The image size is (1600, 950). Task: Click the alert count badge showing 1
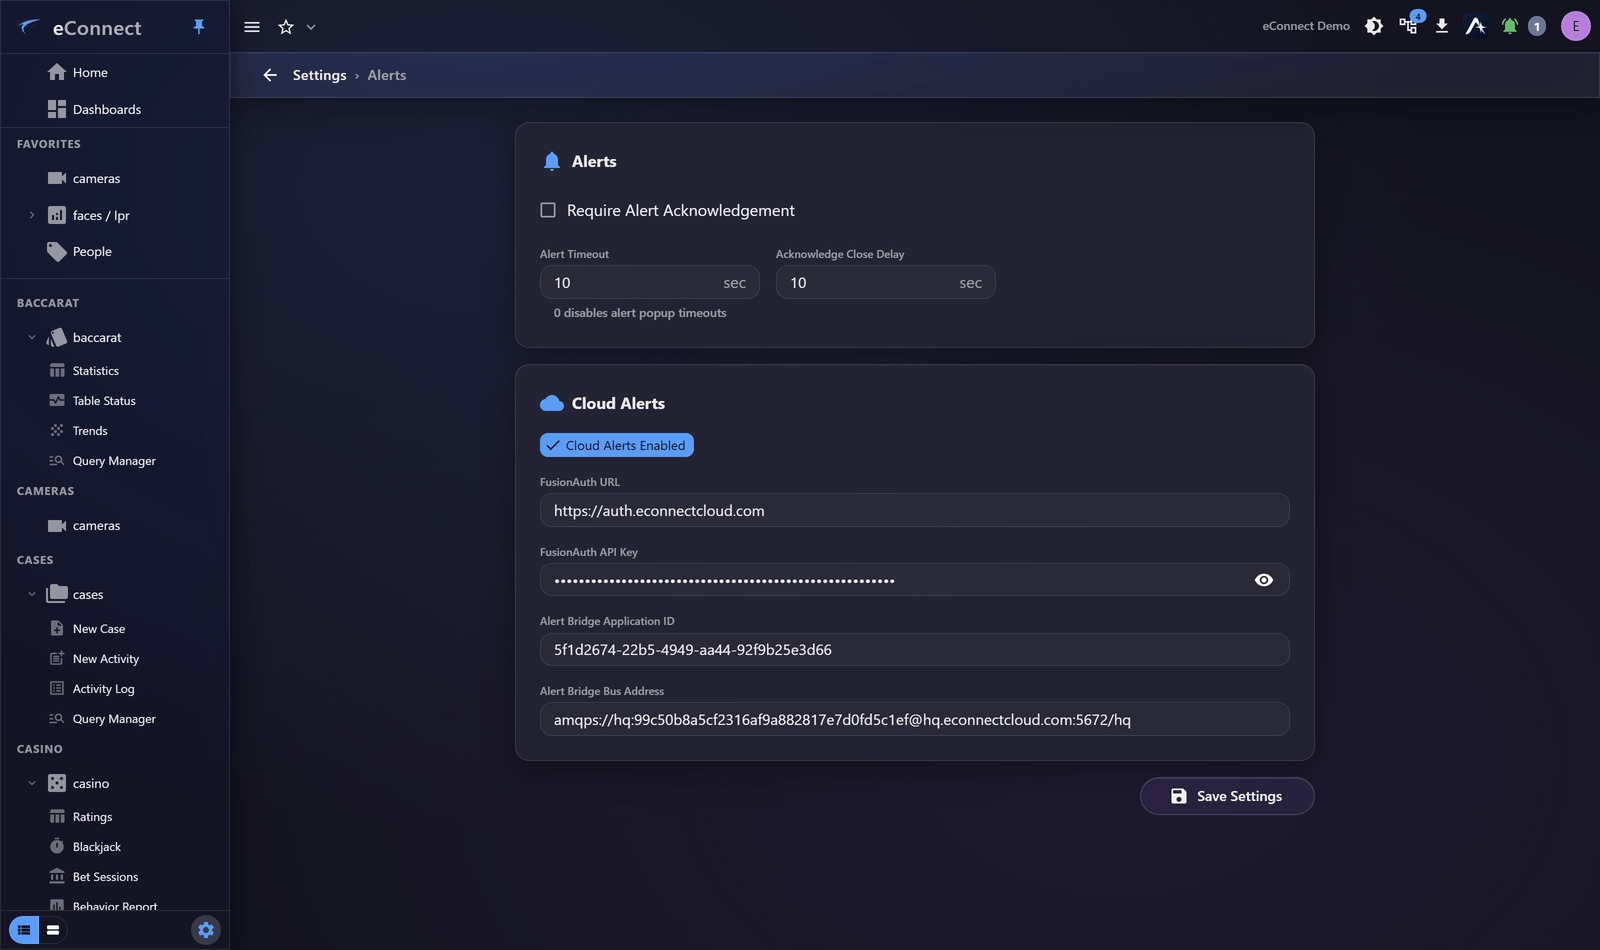pyautogui.click(x=1537, y=26)
